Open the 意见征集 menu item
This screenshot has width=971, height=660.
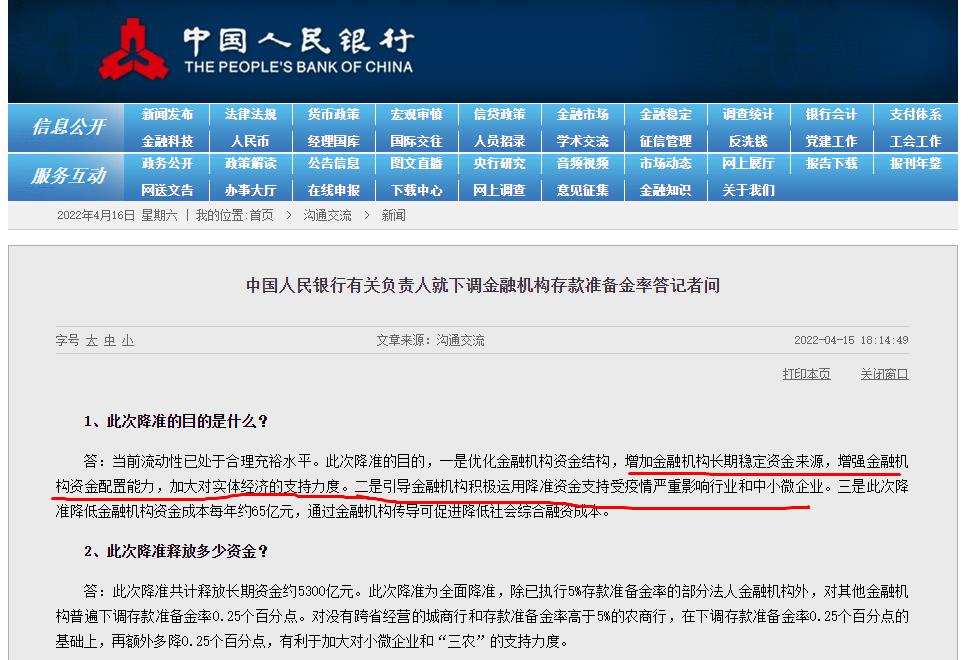pyautogui.click(x=582, y=190)
